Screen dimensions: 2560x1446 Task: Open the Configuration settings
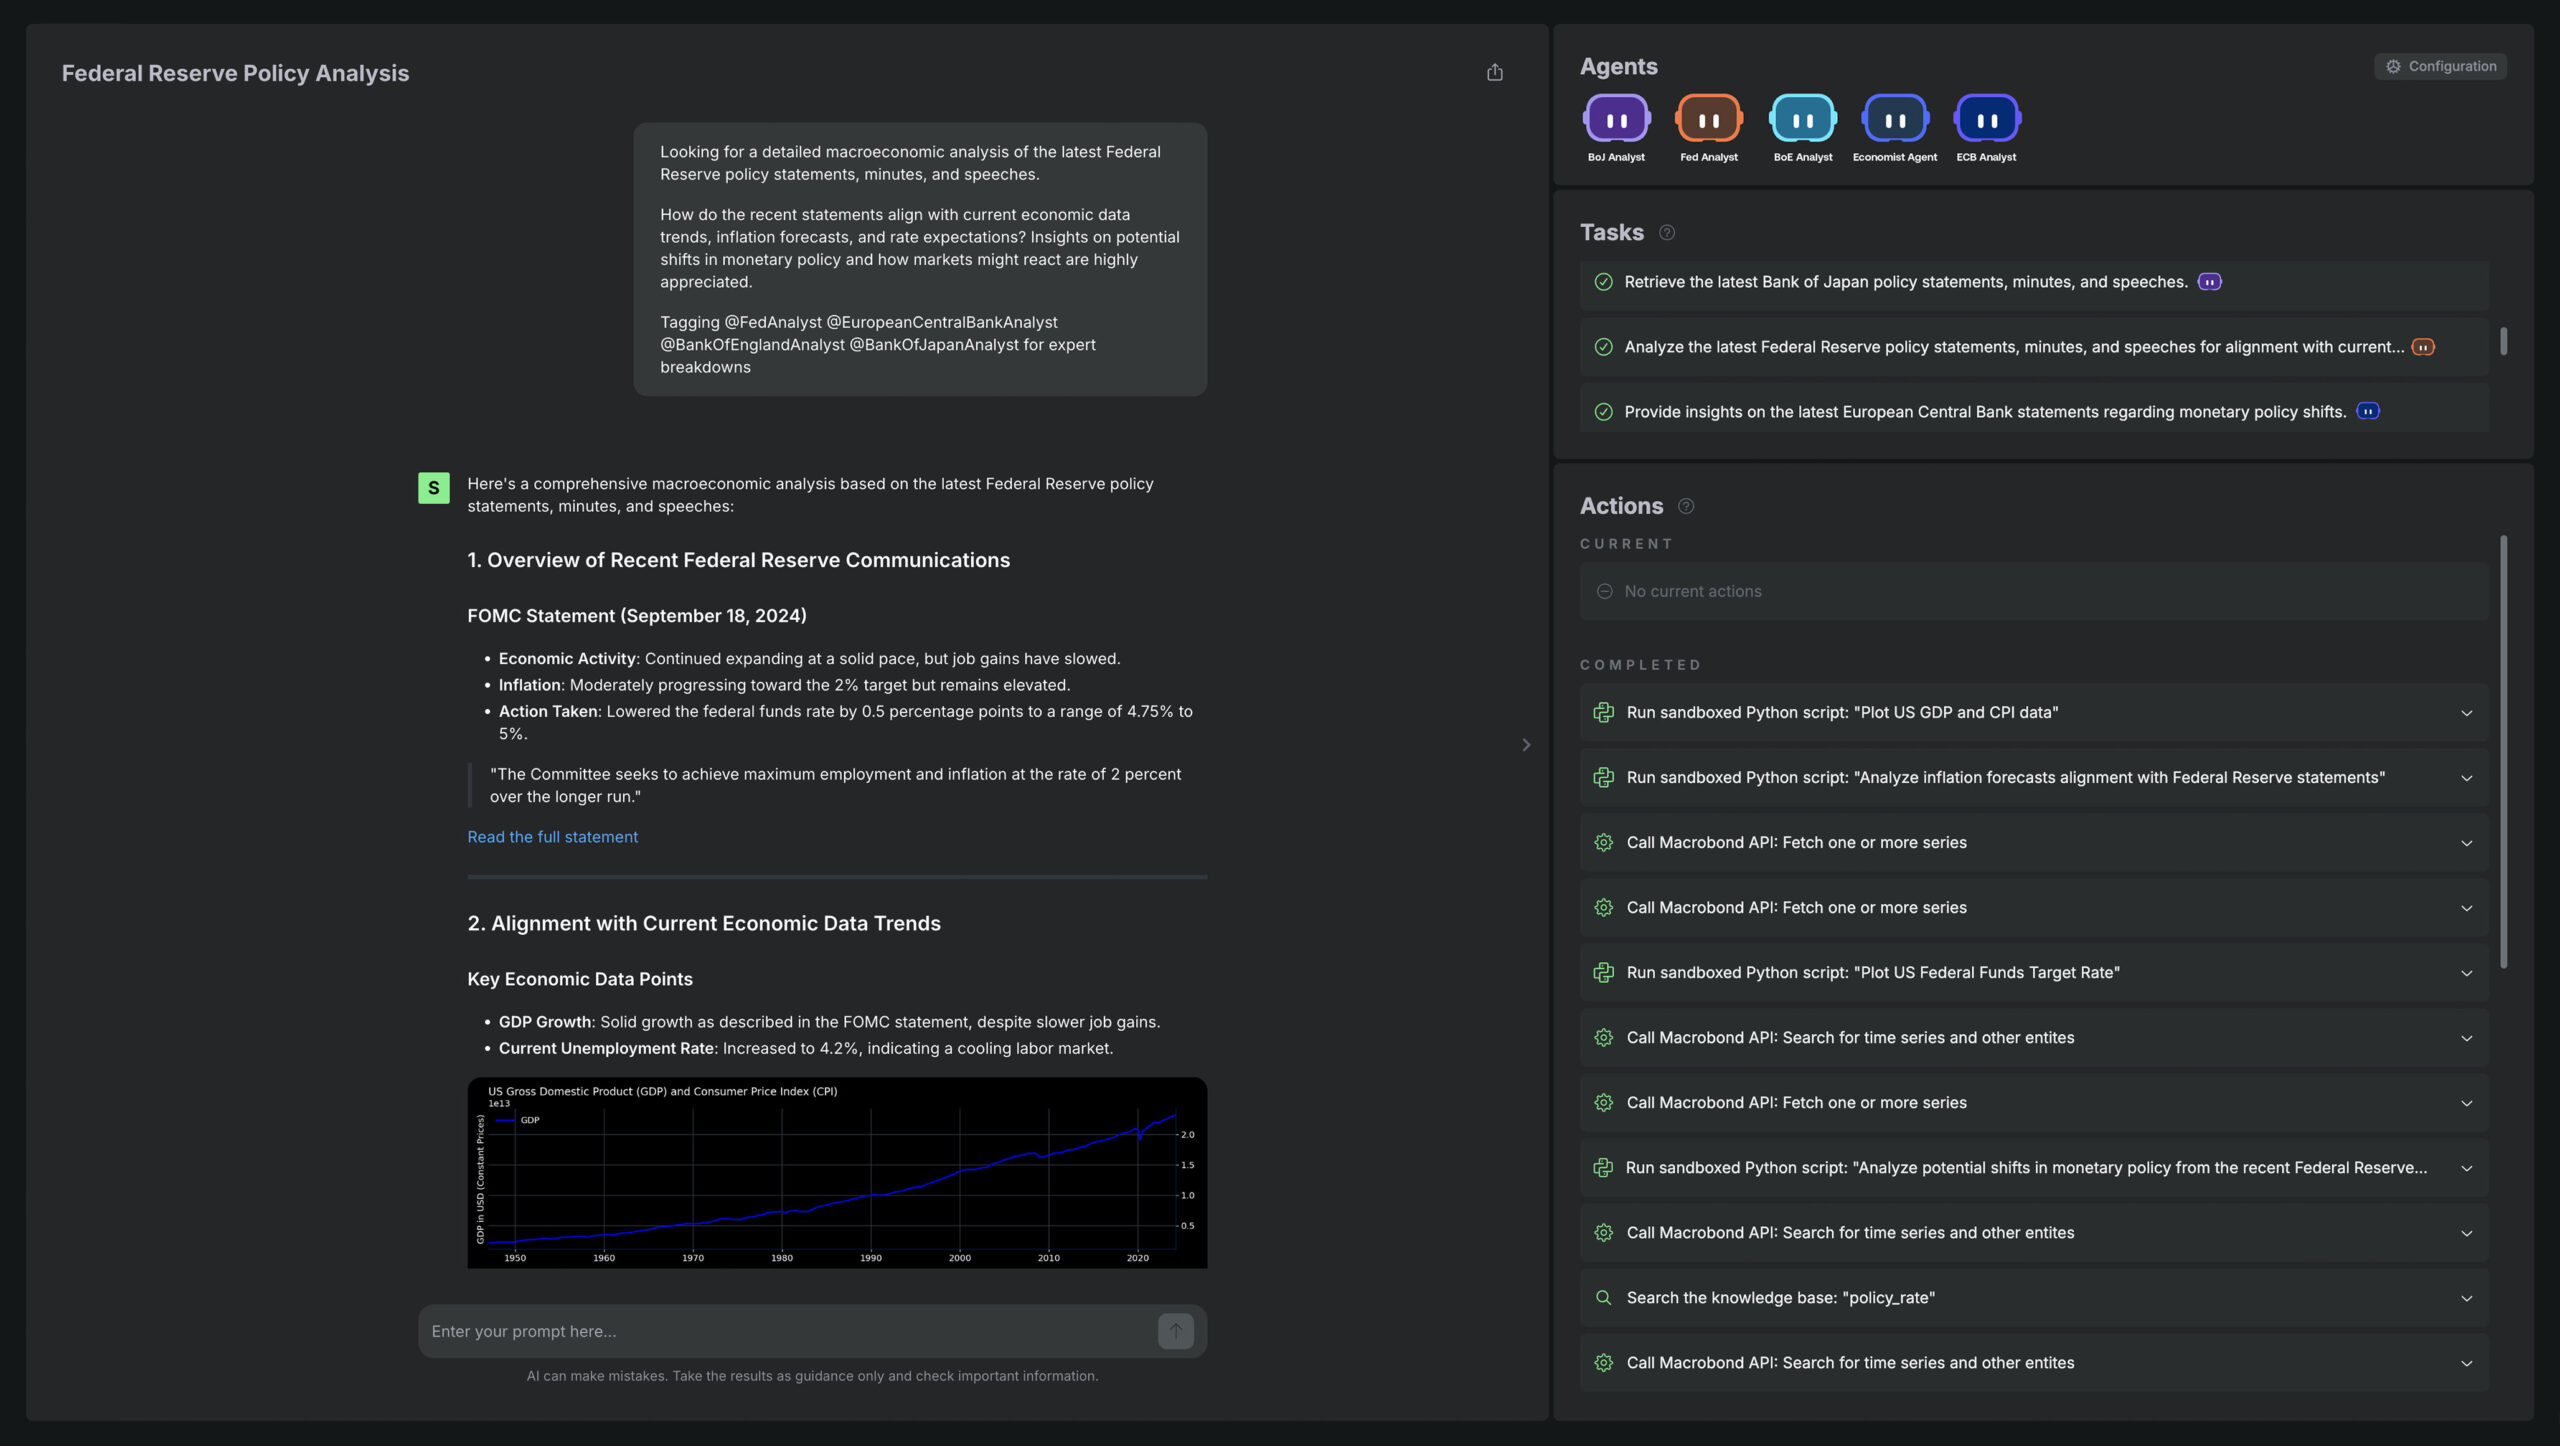point(2440,66)
